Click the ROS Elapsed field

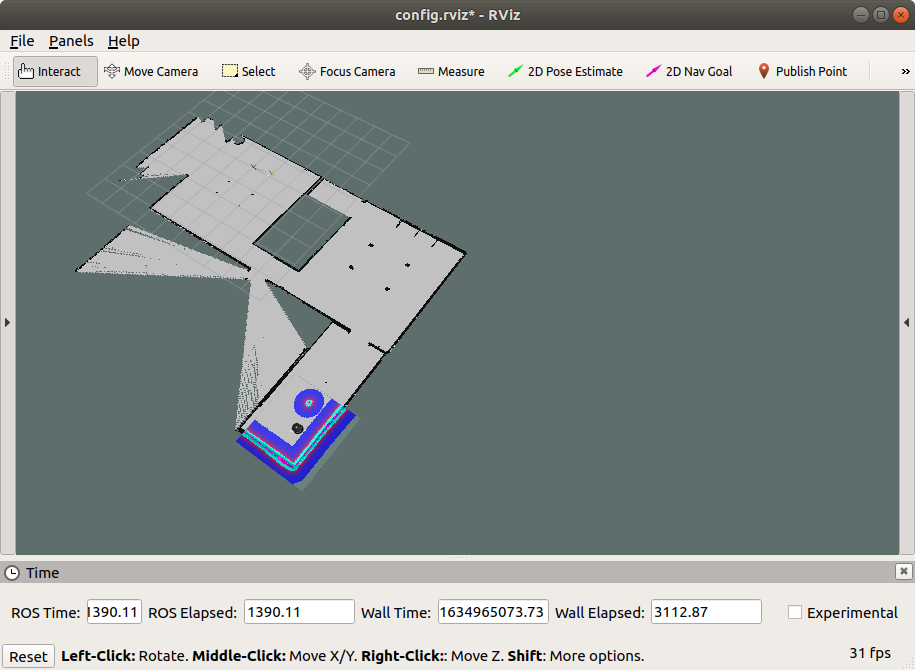[x=299, y=612]
